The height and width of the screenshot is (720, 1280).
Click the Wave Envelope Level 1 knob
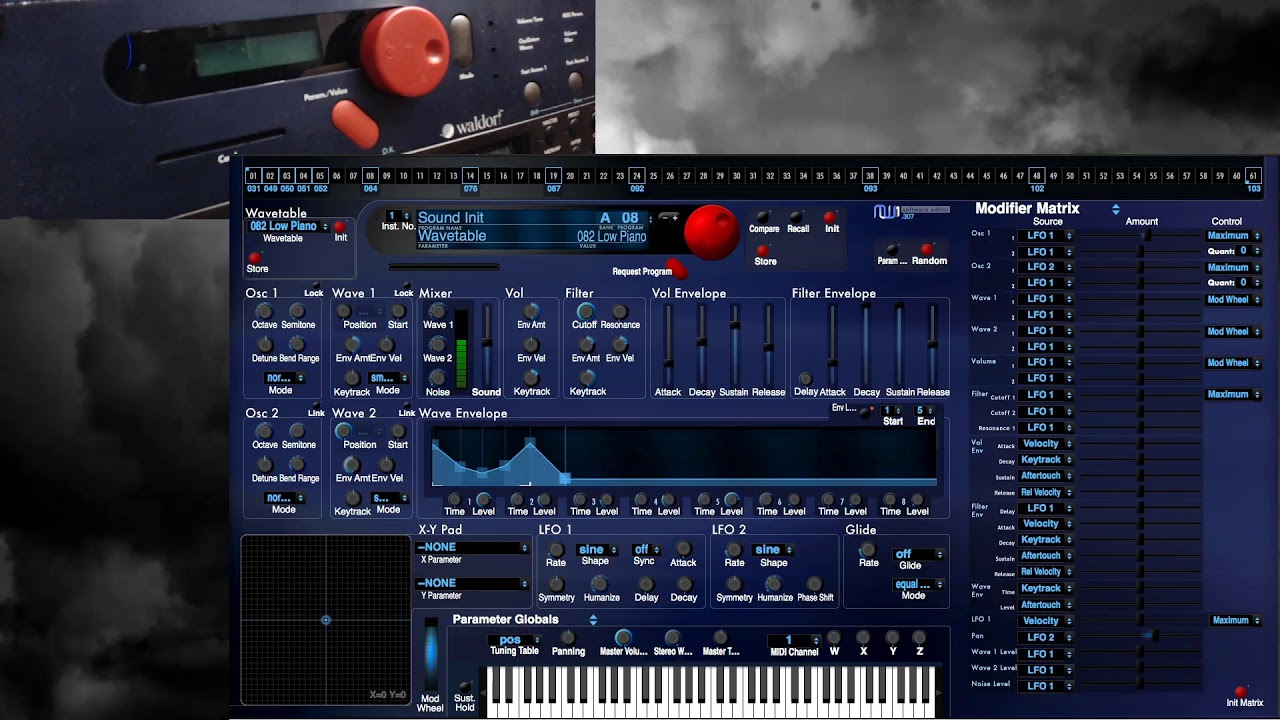[x=483, y=499]
